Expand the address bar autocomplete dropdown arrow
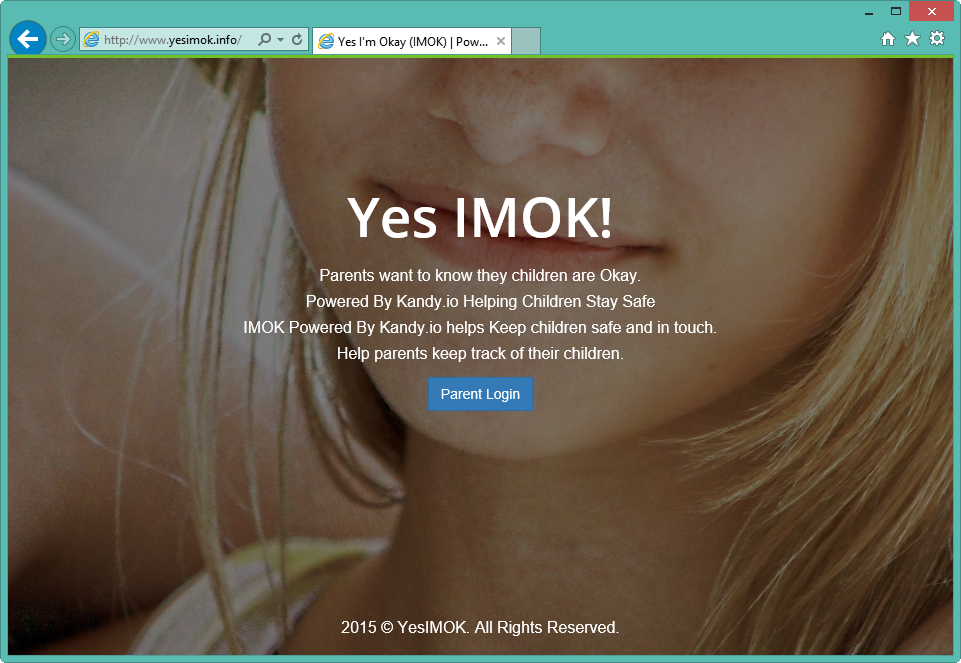This screenshot has width=961, height=663. click(x=281, y=40)
